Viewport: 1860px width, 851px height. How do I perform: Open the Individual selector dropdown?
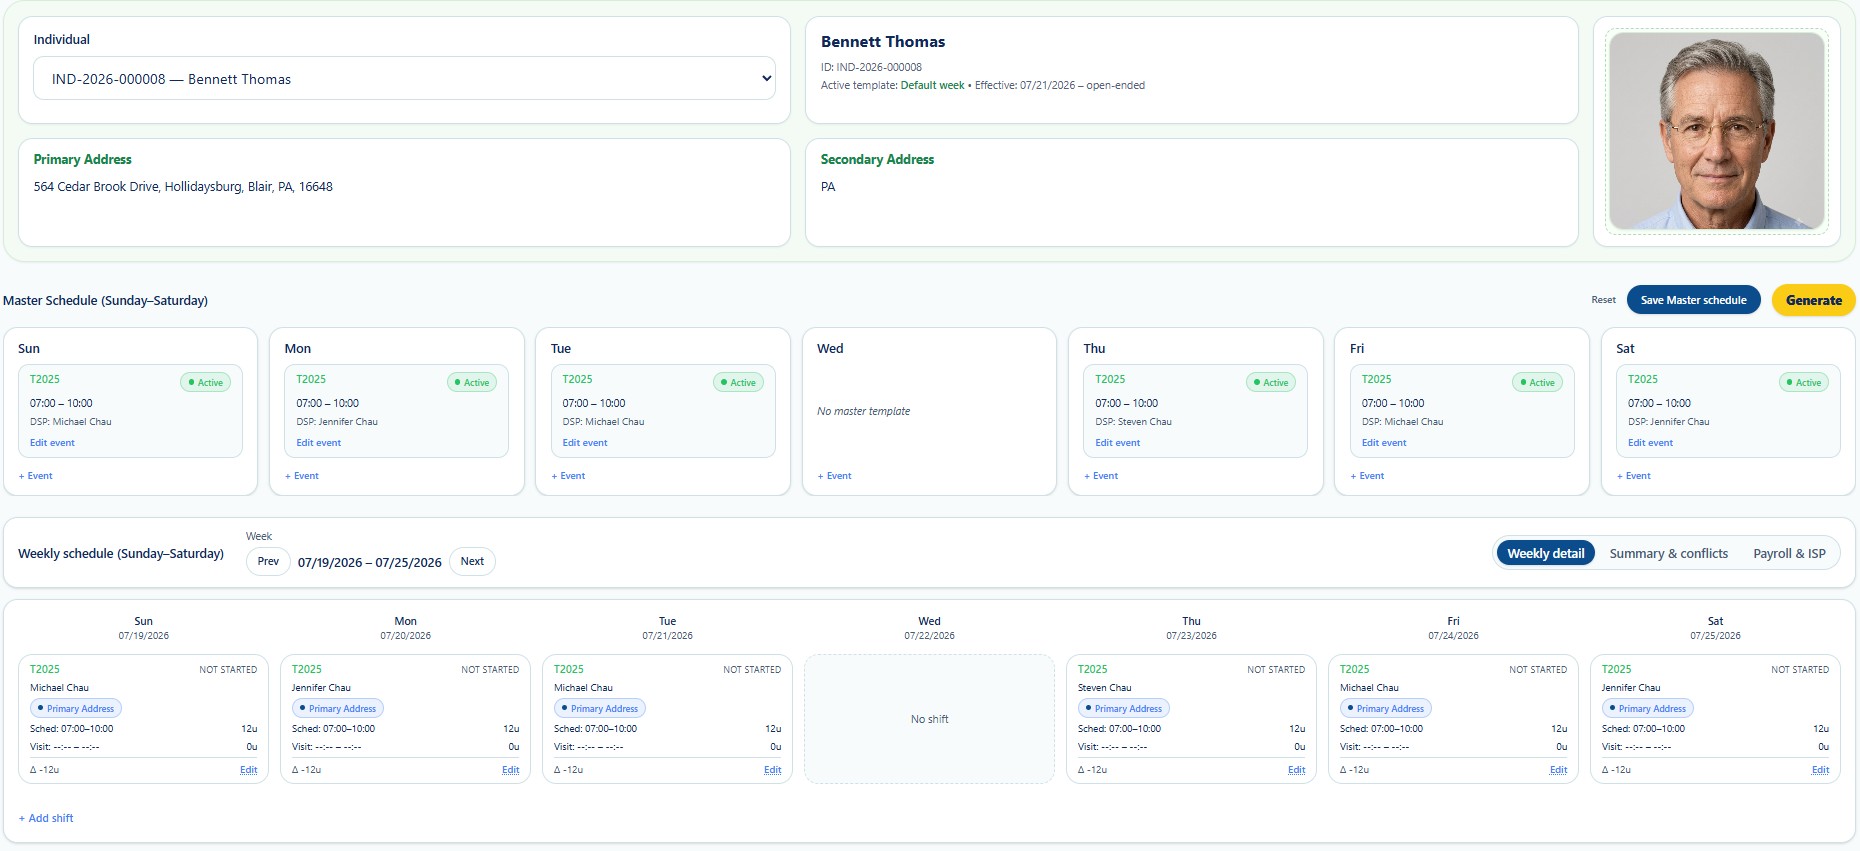click(x=404, y=78)
